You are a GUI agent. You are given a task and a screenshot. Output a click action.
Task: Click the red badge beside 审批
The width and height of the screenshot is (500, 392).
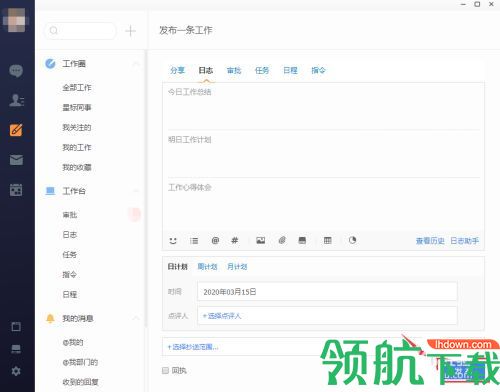(134, 214)
